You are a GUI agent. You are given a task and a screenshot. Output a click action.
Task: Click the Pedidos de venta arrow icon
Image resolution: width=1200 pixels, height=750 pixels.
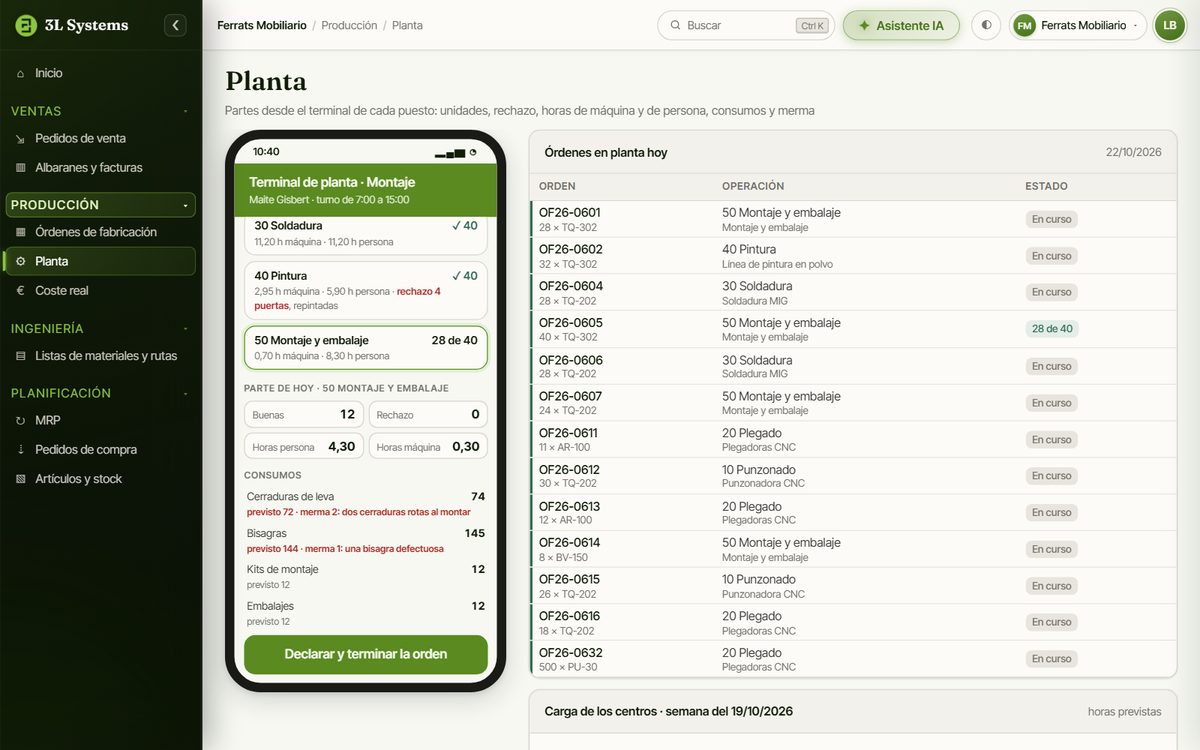(x=21, y=138)
